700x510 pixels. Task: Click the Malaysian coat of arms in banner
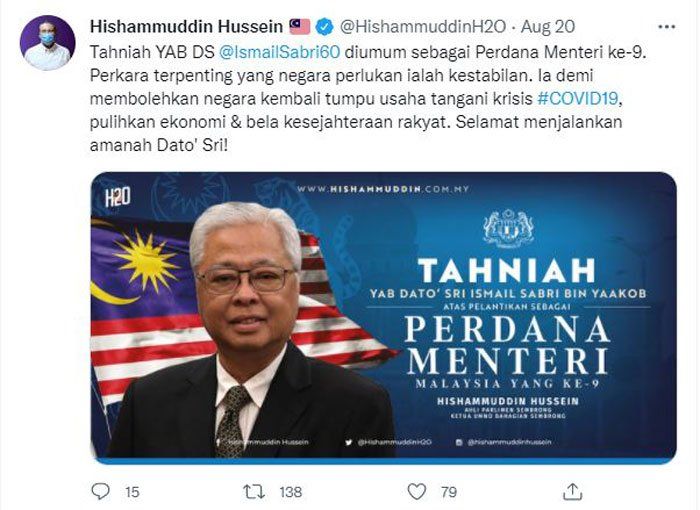(508, 229)
